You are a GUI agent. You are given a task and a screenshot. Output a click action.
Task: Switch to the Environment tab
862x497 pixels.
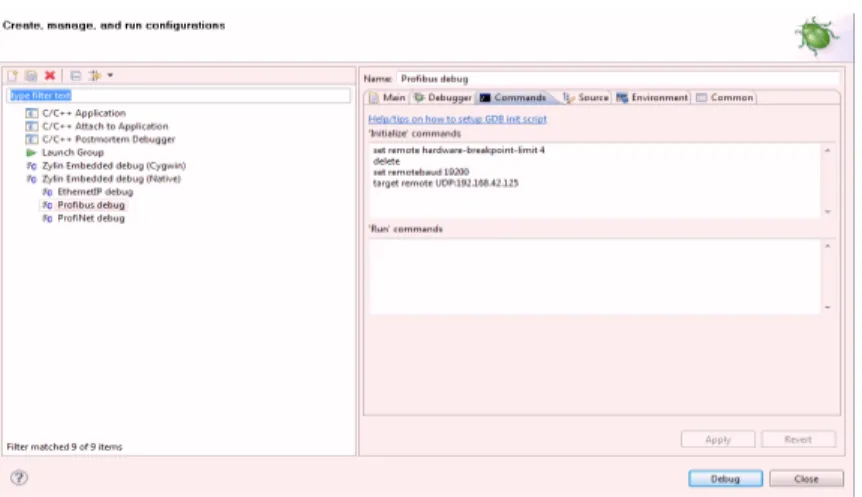652,97
